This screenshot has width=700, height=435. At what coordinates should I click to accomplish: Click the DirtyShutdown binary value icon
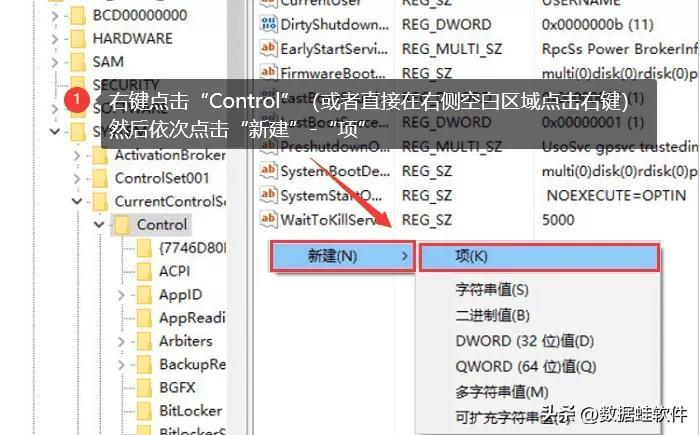click(268, 23)
